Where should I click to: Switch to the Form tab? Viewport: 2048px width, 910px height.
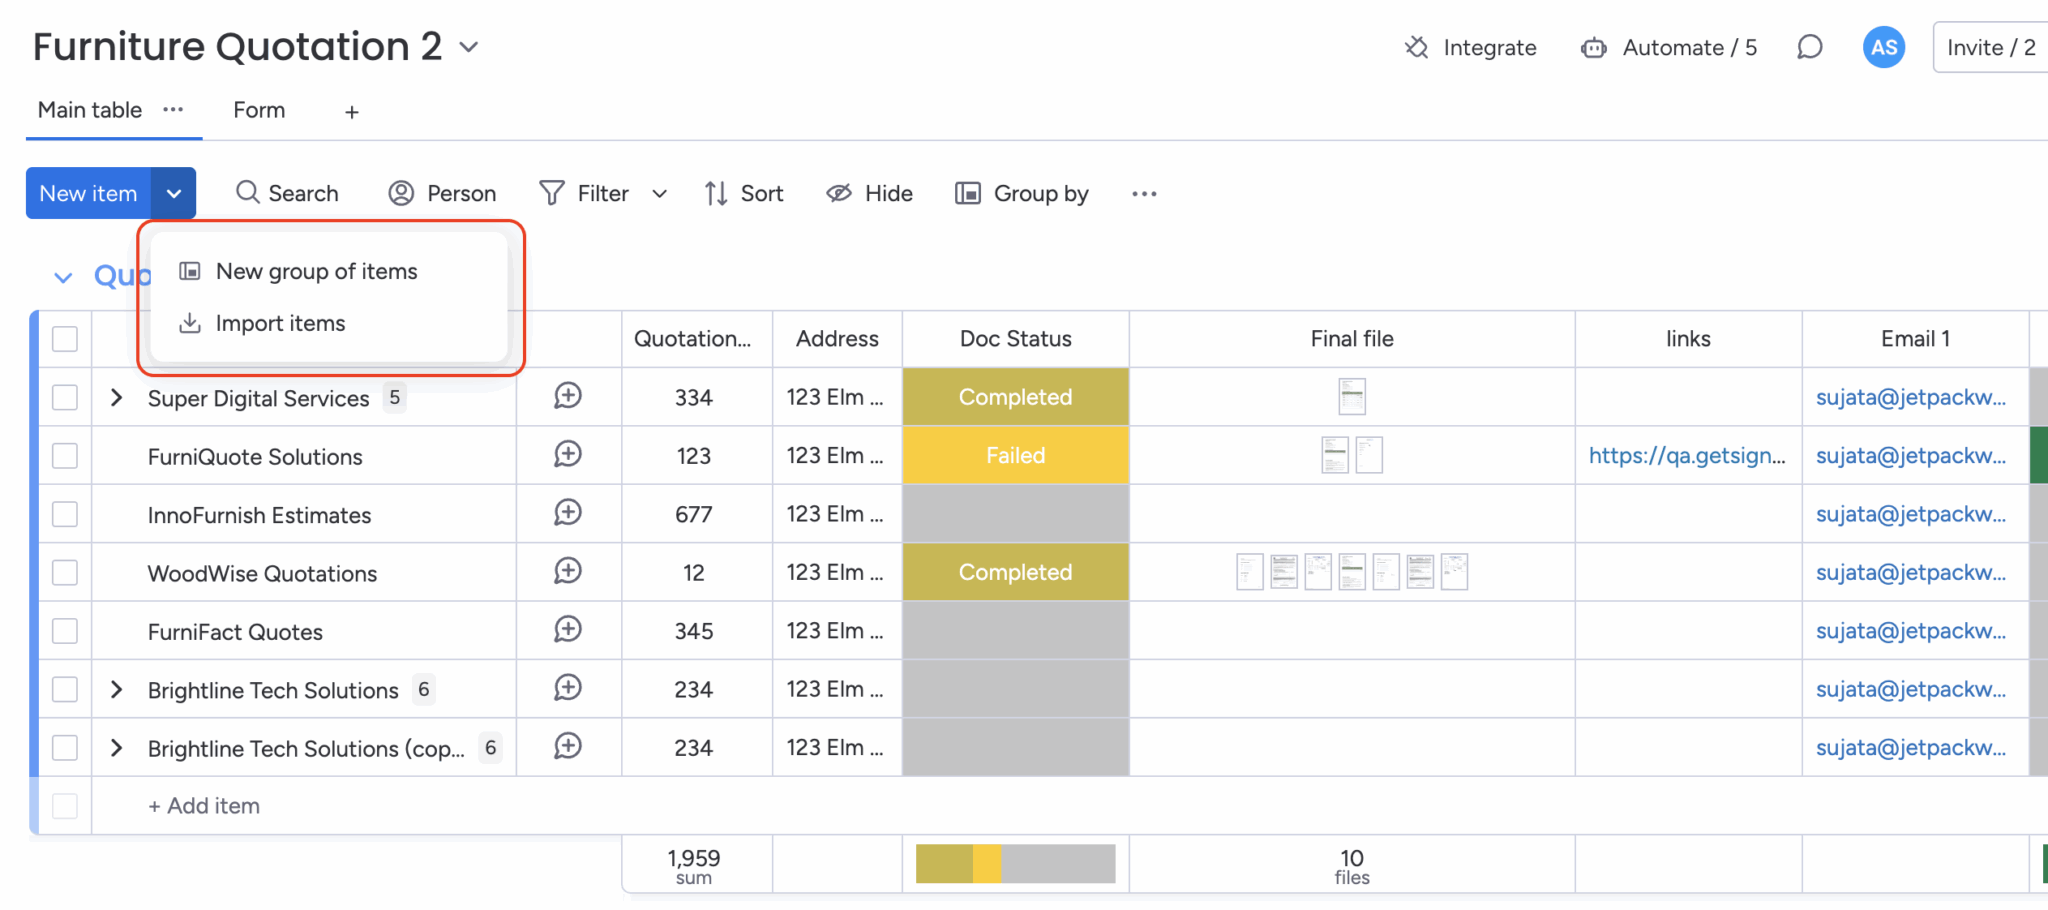coord(258,110)
